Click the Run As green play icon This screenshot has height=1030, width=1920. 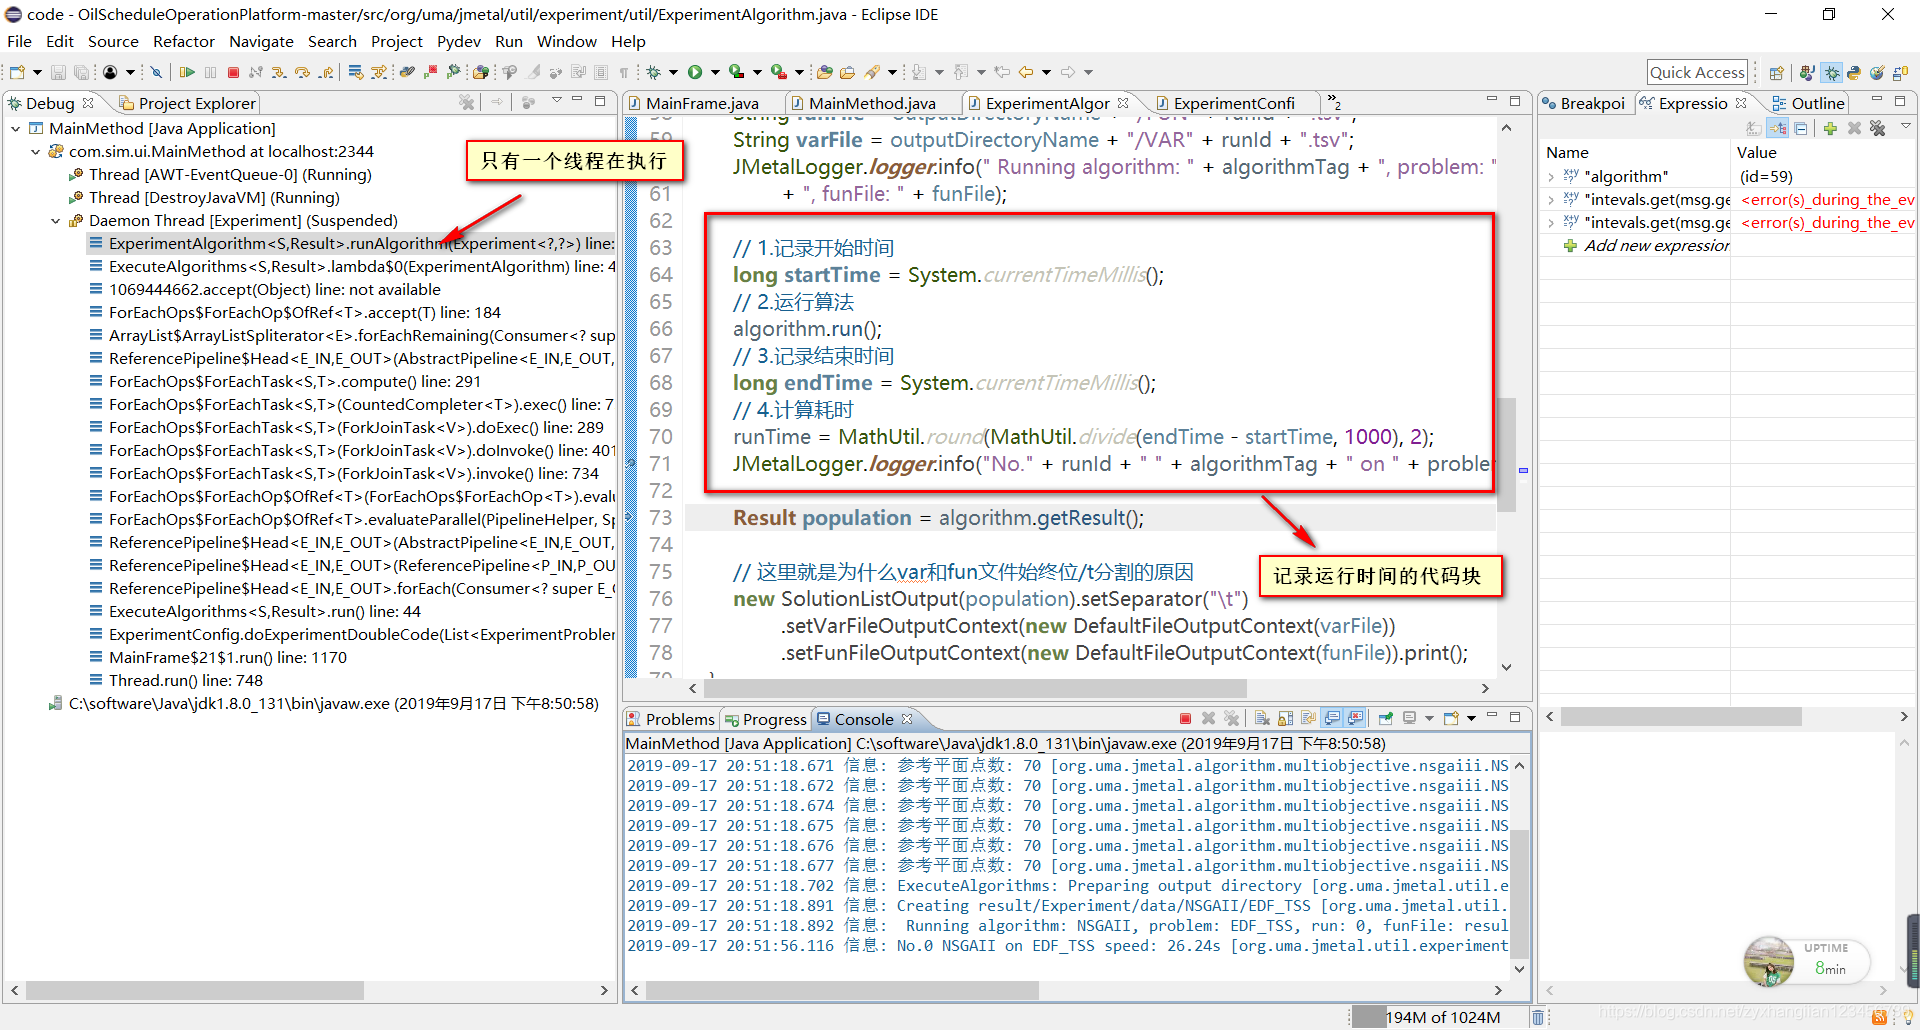click(x=697, y=71)
